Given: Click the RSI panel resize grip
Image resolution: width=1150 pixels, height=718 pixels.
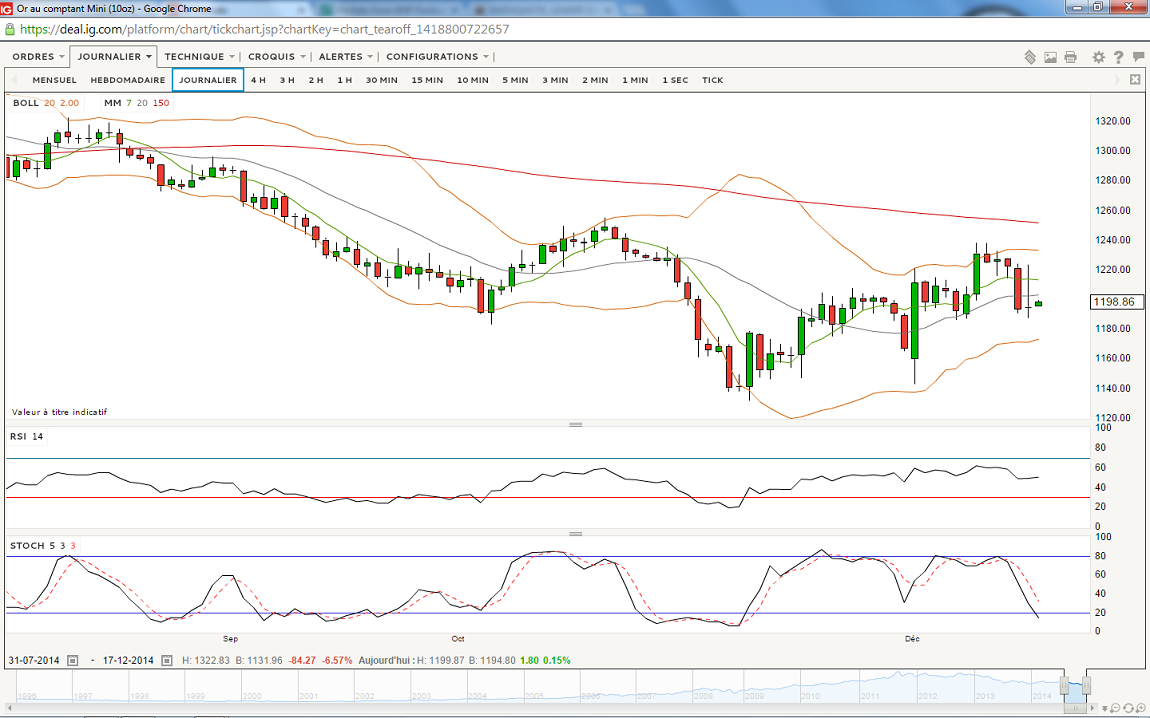Looking at the screenshot, I should point(576,425).
